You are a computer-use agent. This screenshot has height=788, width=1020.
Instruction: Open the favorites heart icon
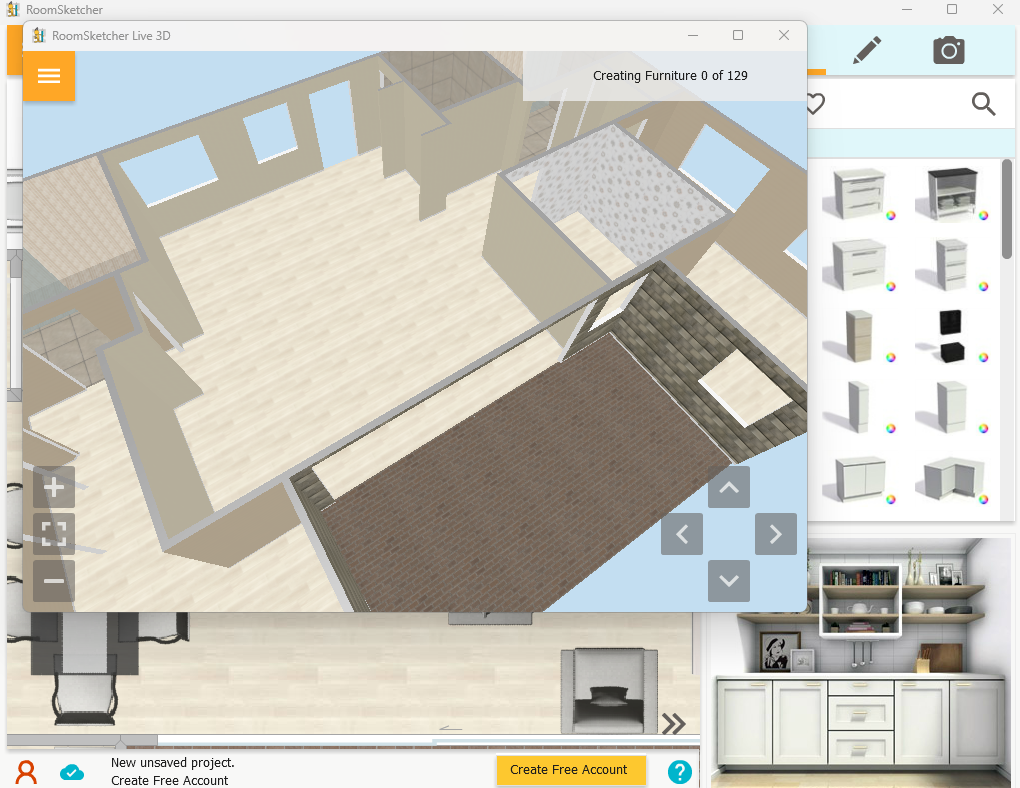click(816, 103)
